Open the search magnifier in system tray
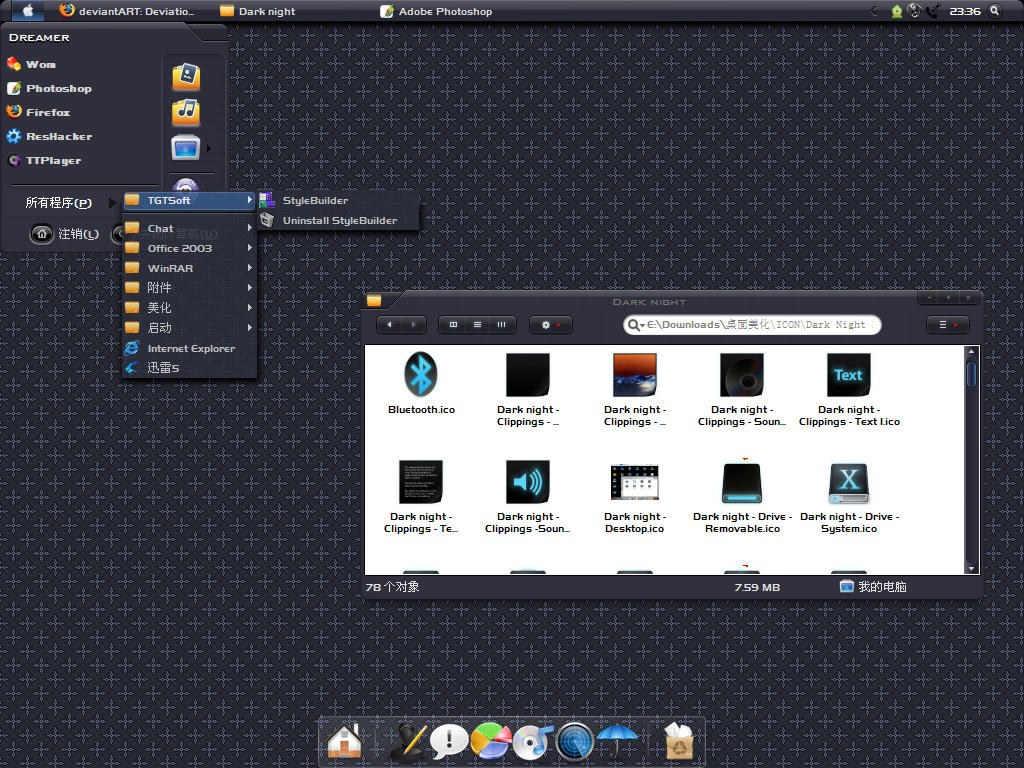1024x768 pixels. [x=994, y=10]
